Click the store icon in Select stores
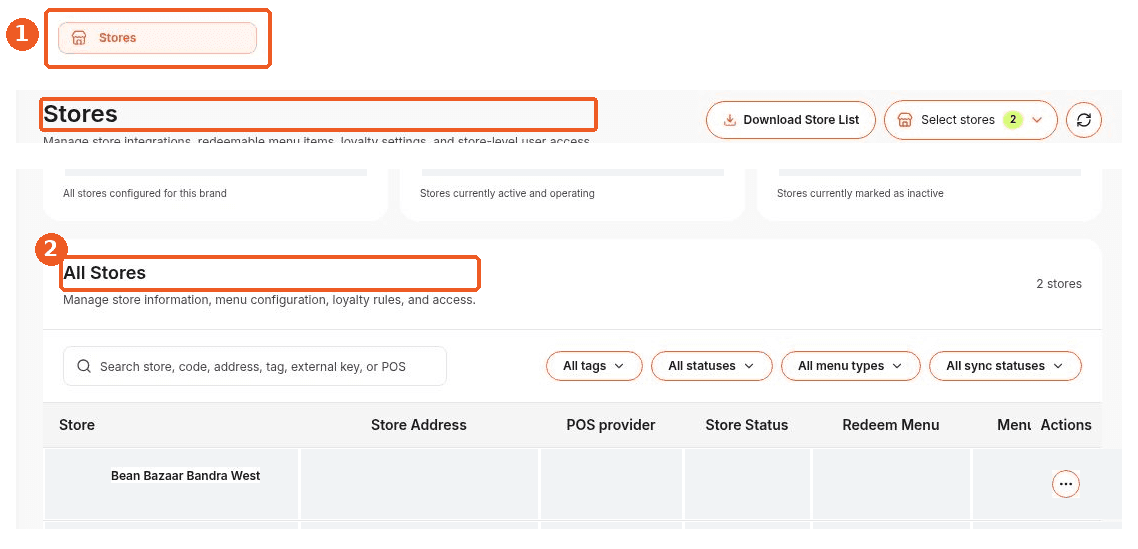 [904, 120]
